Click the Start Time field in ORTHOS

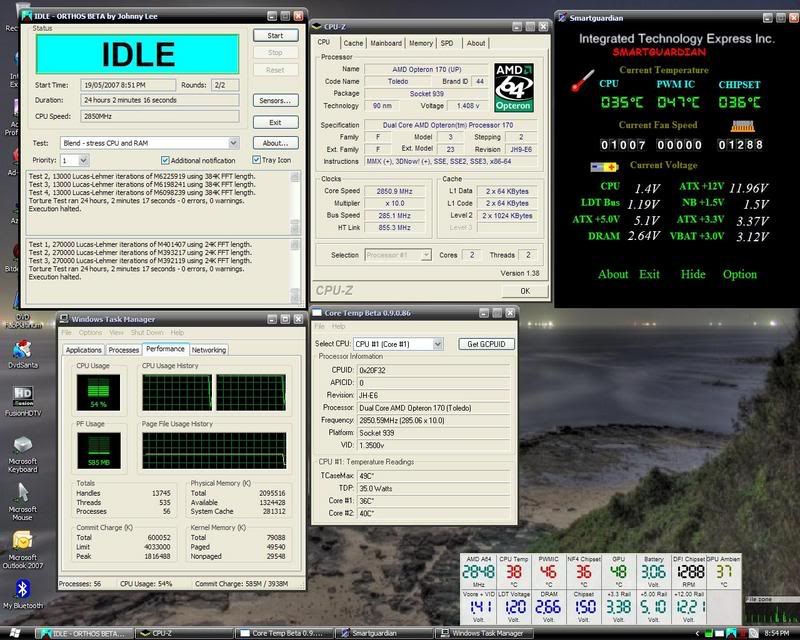coord(128,85)
